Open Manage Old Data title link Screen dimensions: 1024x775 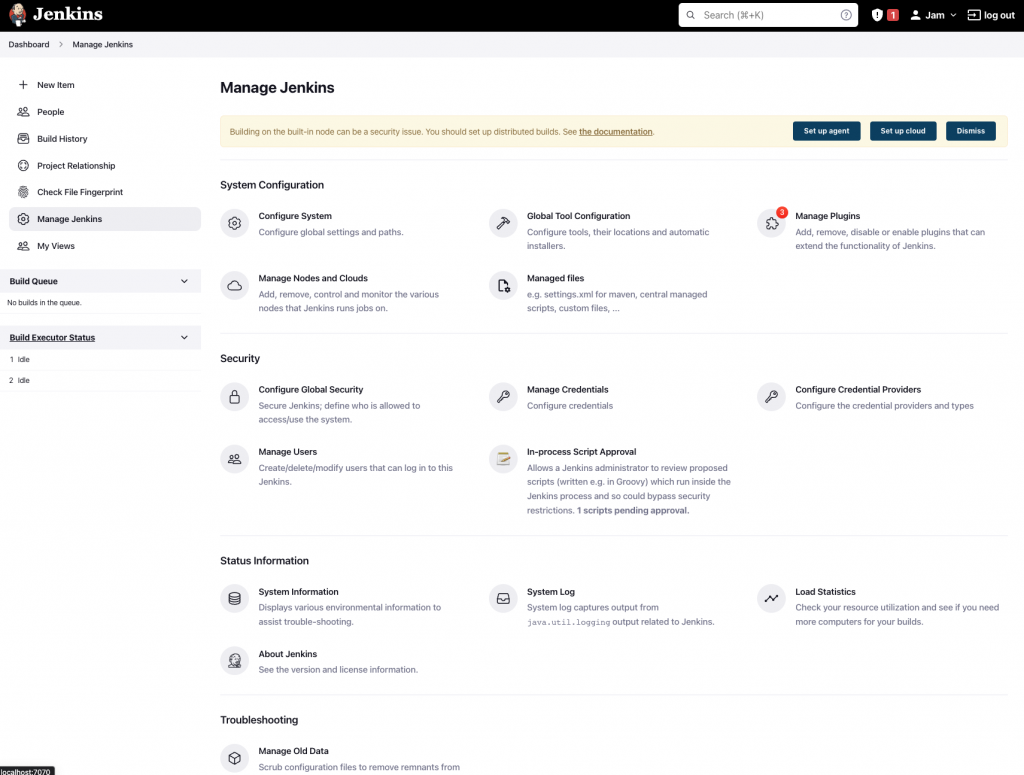click(x=293, y=751)
